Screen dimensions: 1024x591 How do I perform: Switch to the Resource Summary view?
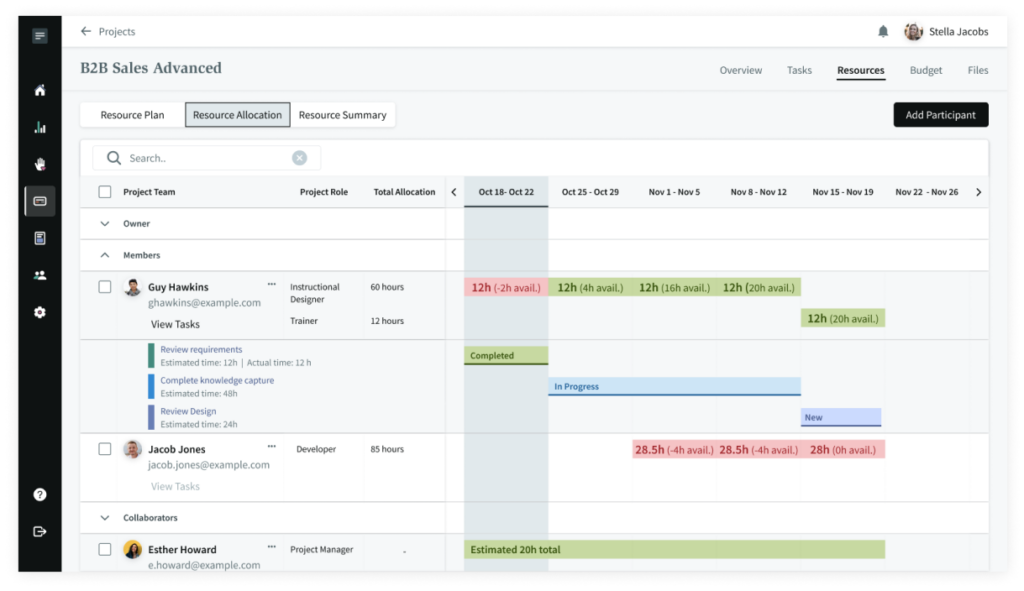click(x=342, y=115)
